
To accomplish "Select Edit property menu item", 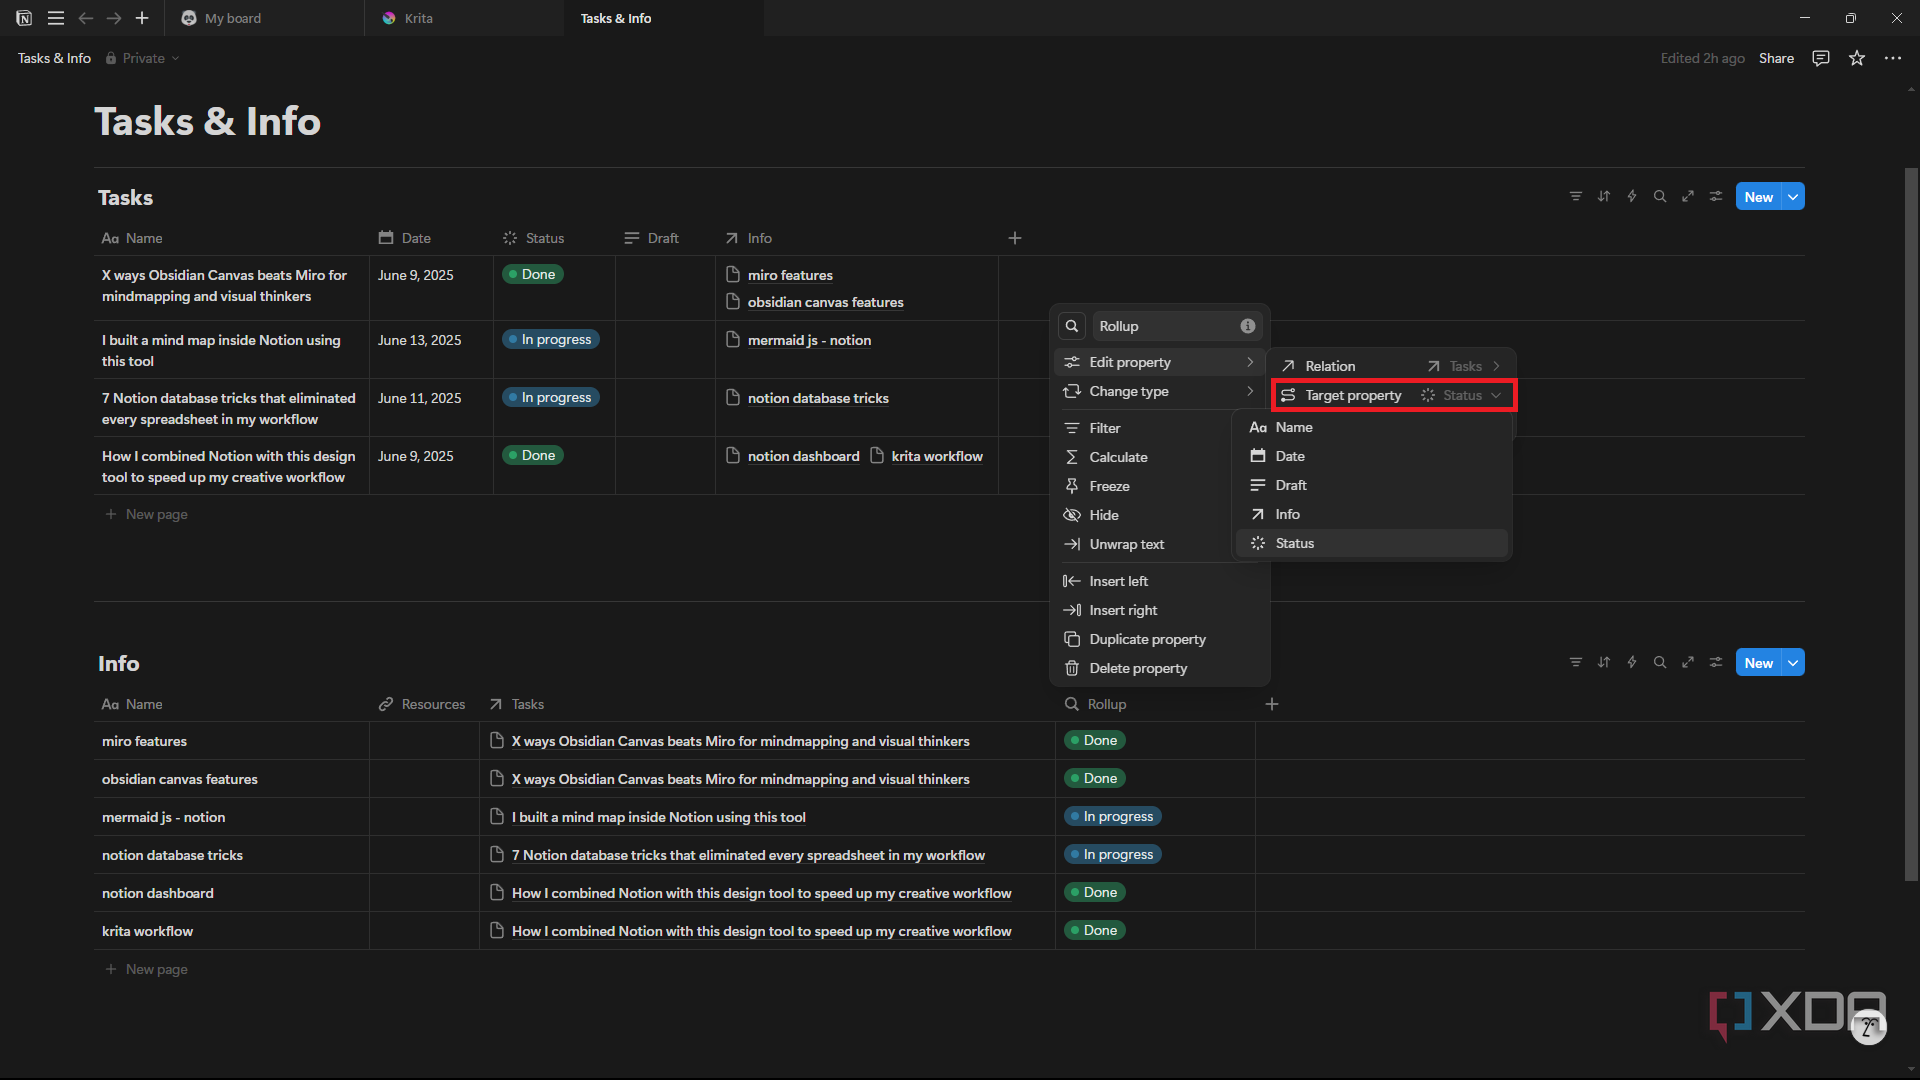I will point(1159,362).
